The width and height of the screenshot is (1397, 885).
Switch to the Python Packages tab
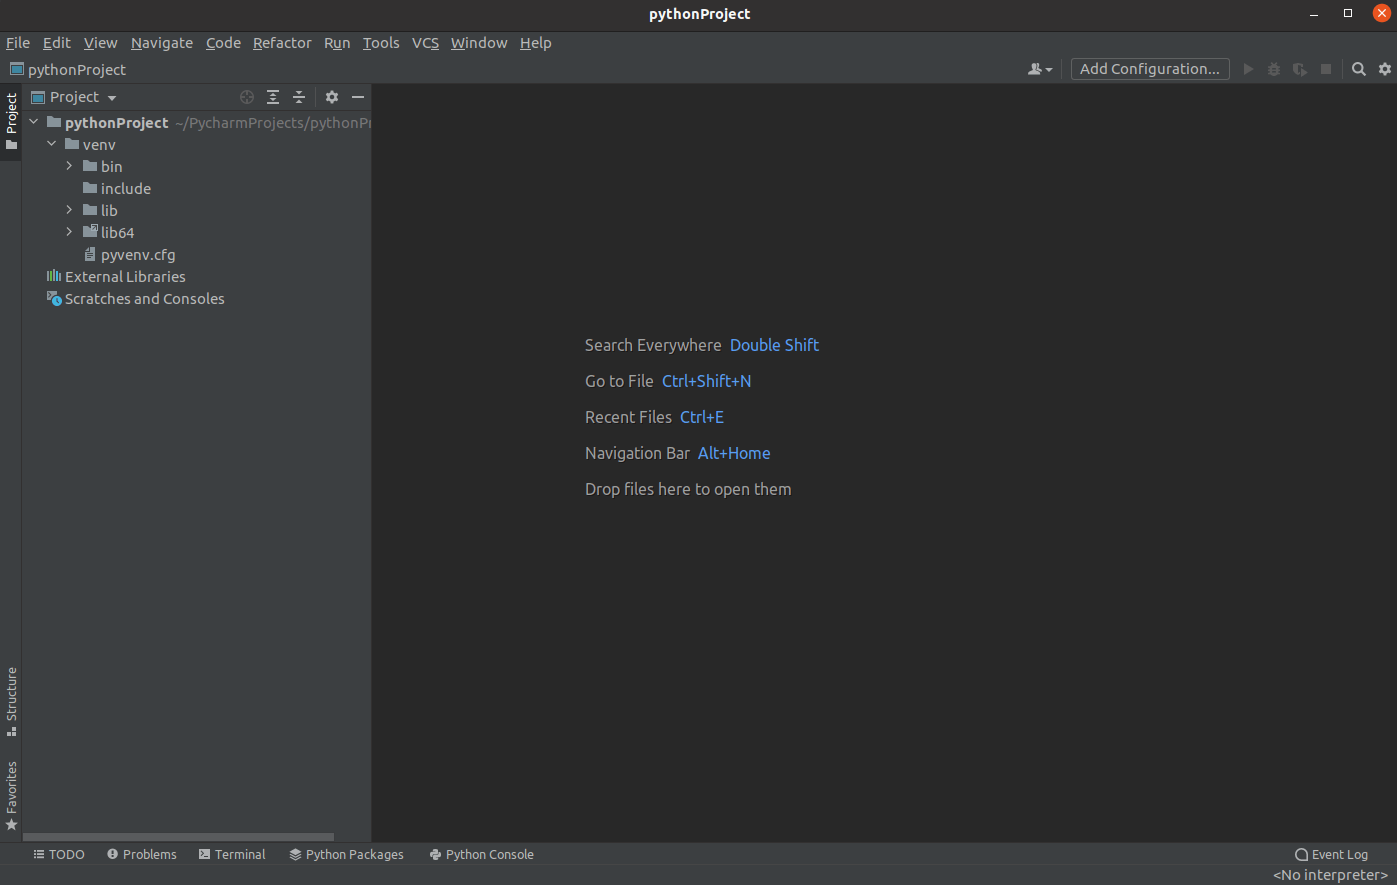pyautogui.click(x=346, y=854)
